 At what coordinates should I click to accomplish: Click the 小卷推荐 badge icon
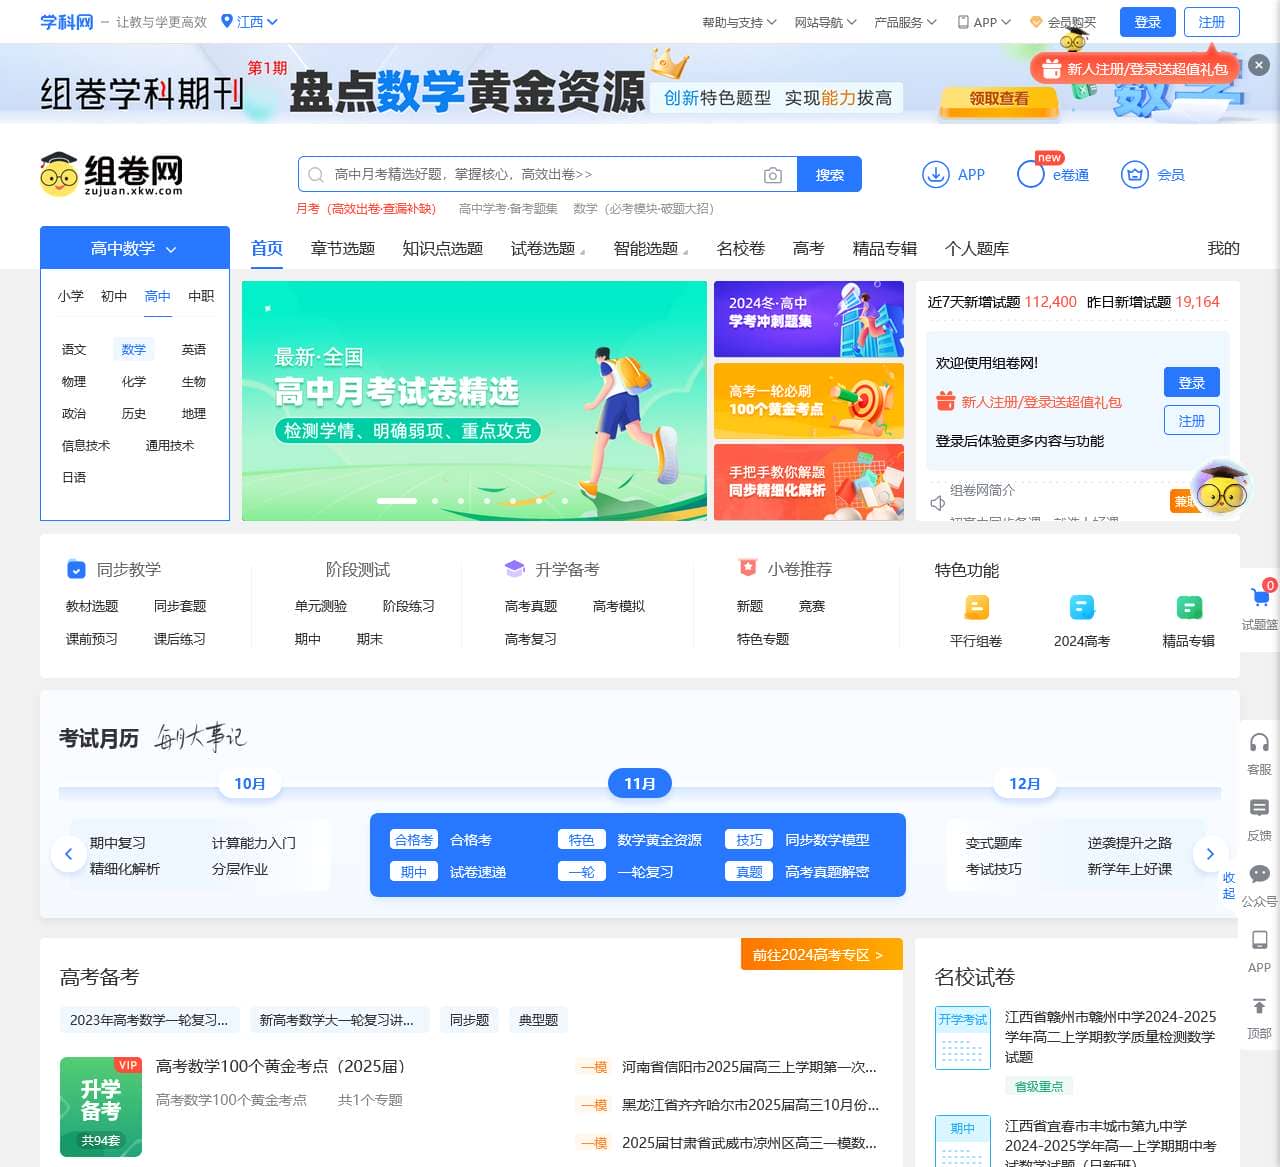(748, 568)
